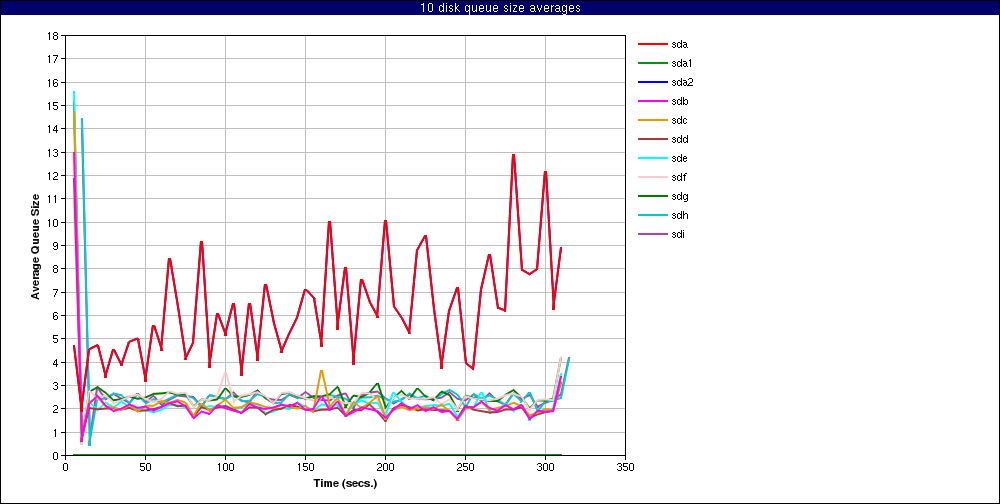Click the "13" tick on the y-axis
Viewport: 1000px width, 504px height.
tap(54, 152)
